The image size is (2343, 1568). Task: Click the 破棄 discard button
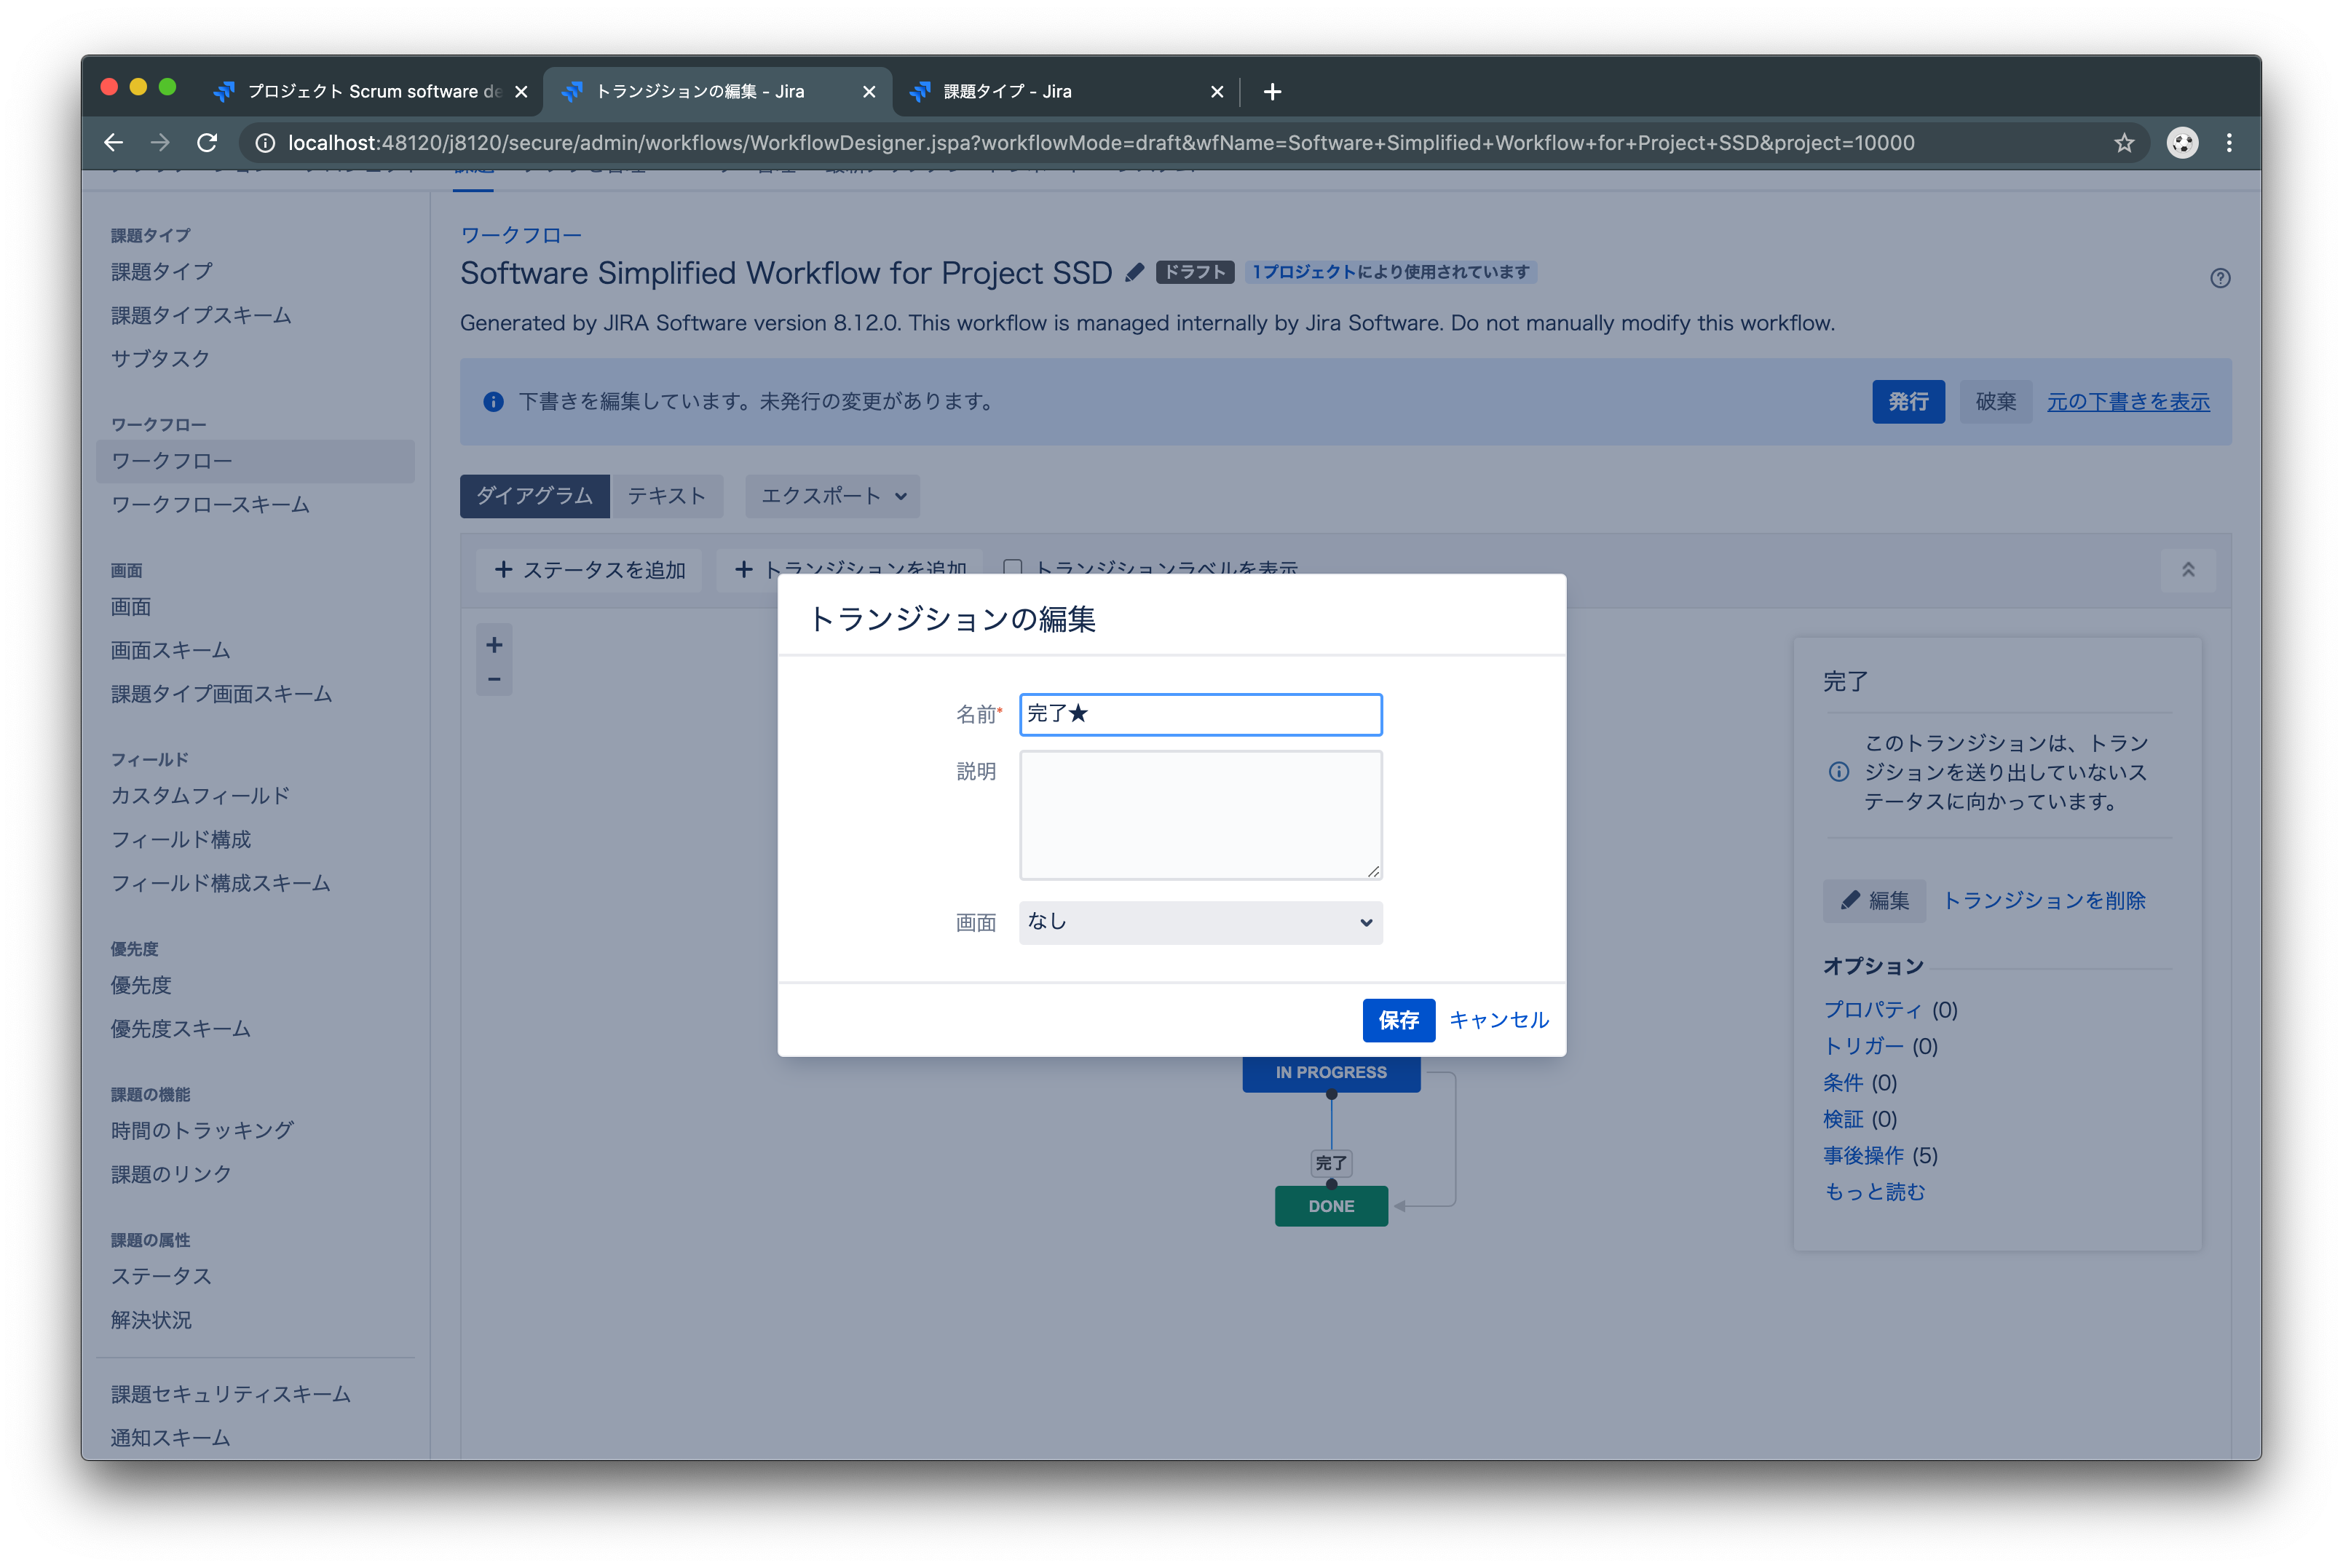pos(1996,402)
